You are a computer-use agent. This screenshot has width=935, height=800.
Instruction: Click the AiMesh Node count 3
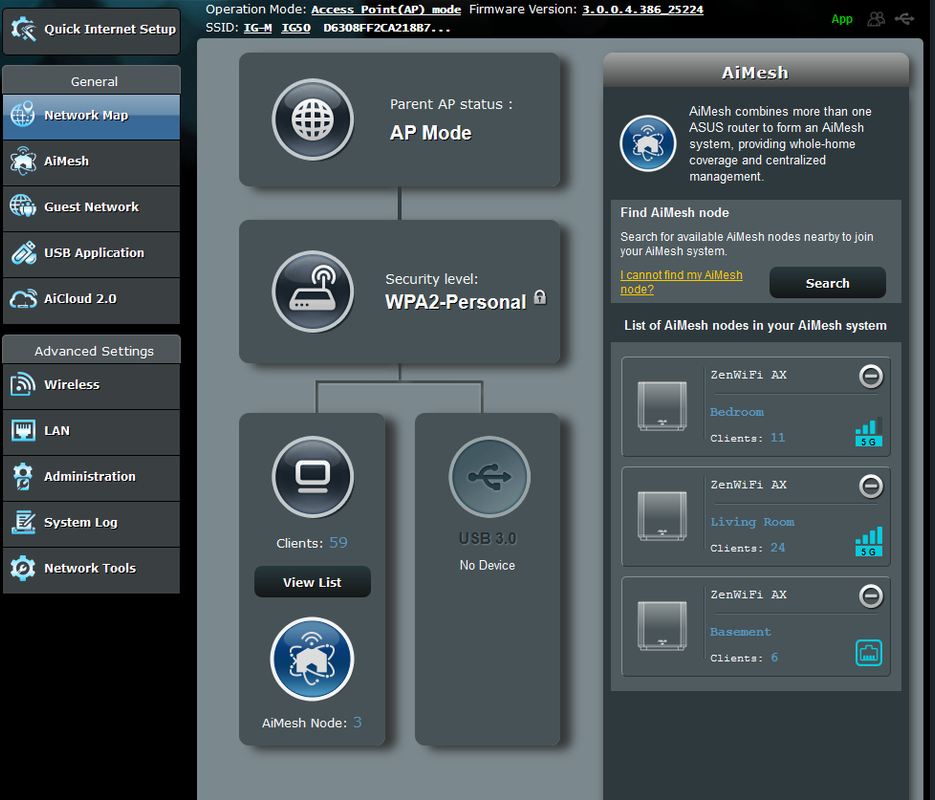point(357,723)
